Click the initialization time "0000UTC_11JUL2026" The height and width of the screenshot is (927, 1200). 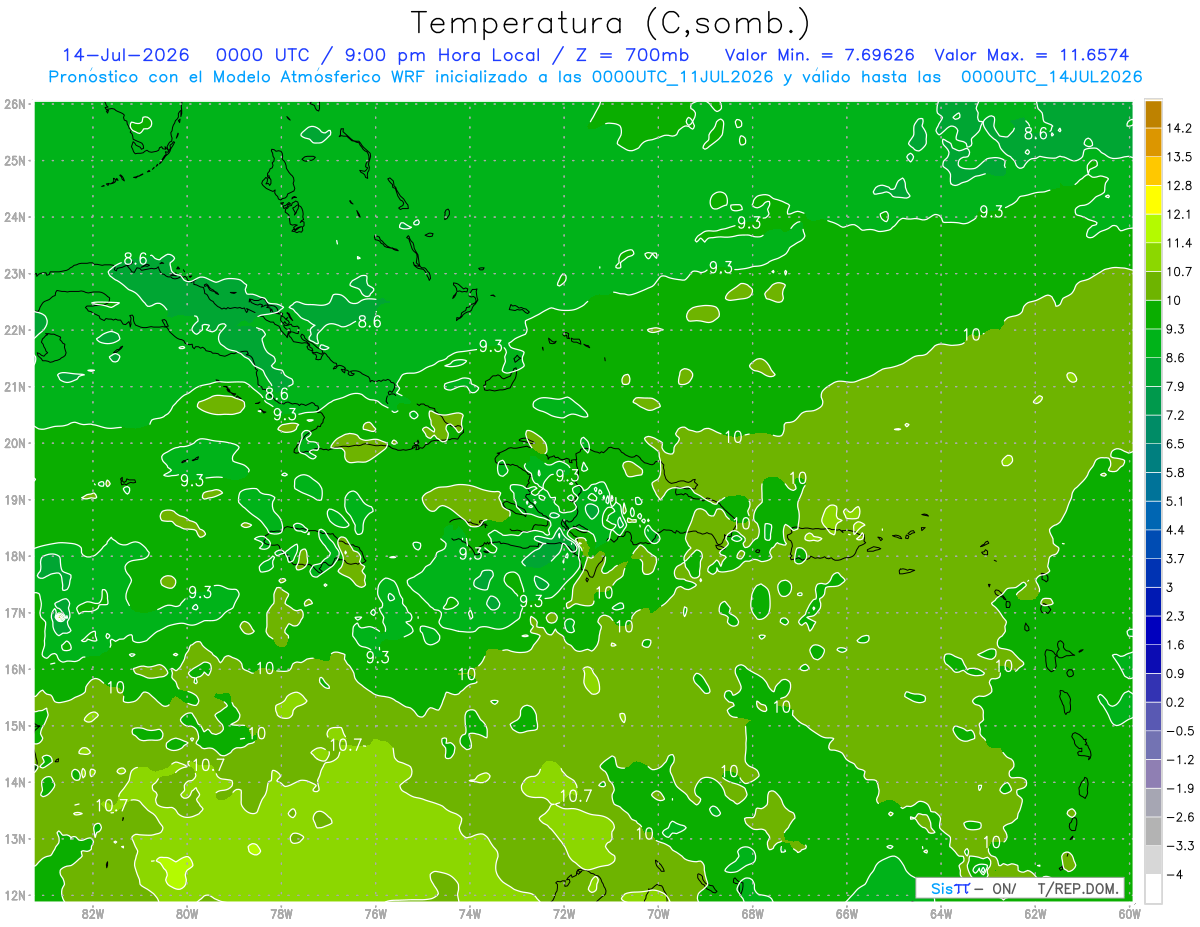tap(683, 76)
